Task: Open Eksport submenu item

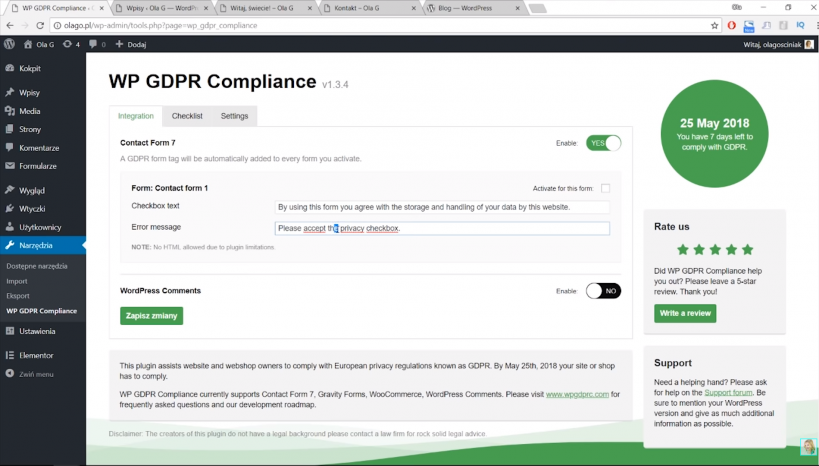Action: 18,296
